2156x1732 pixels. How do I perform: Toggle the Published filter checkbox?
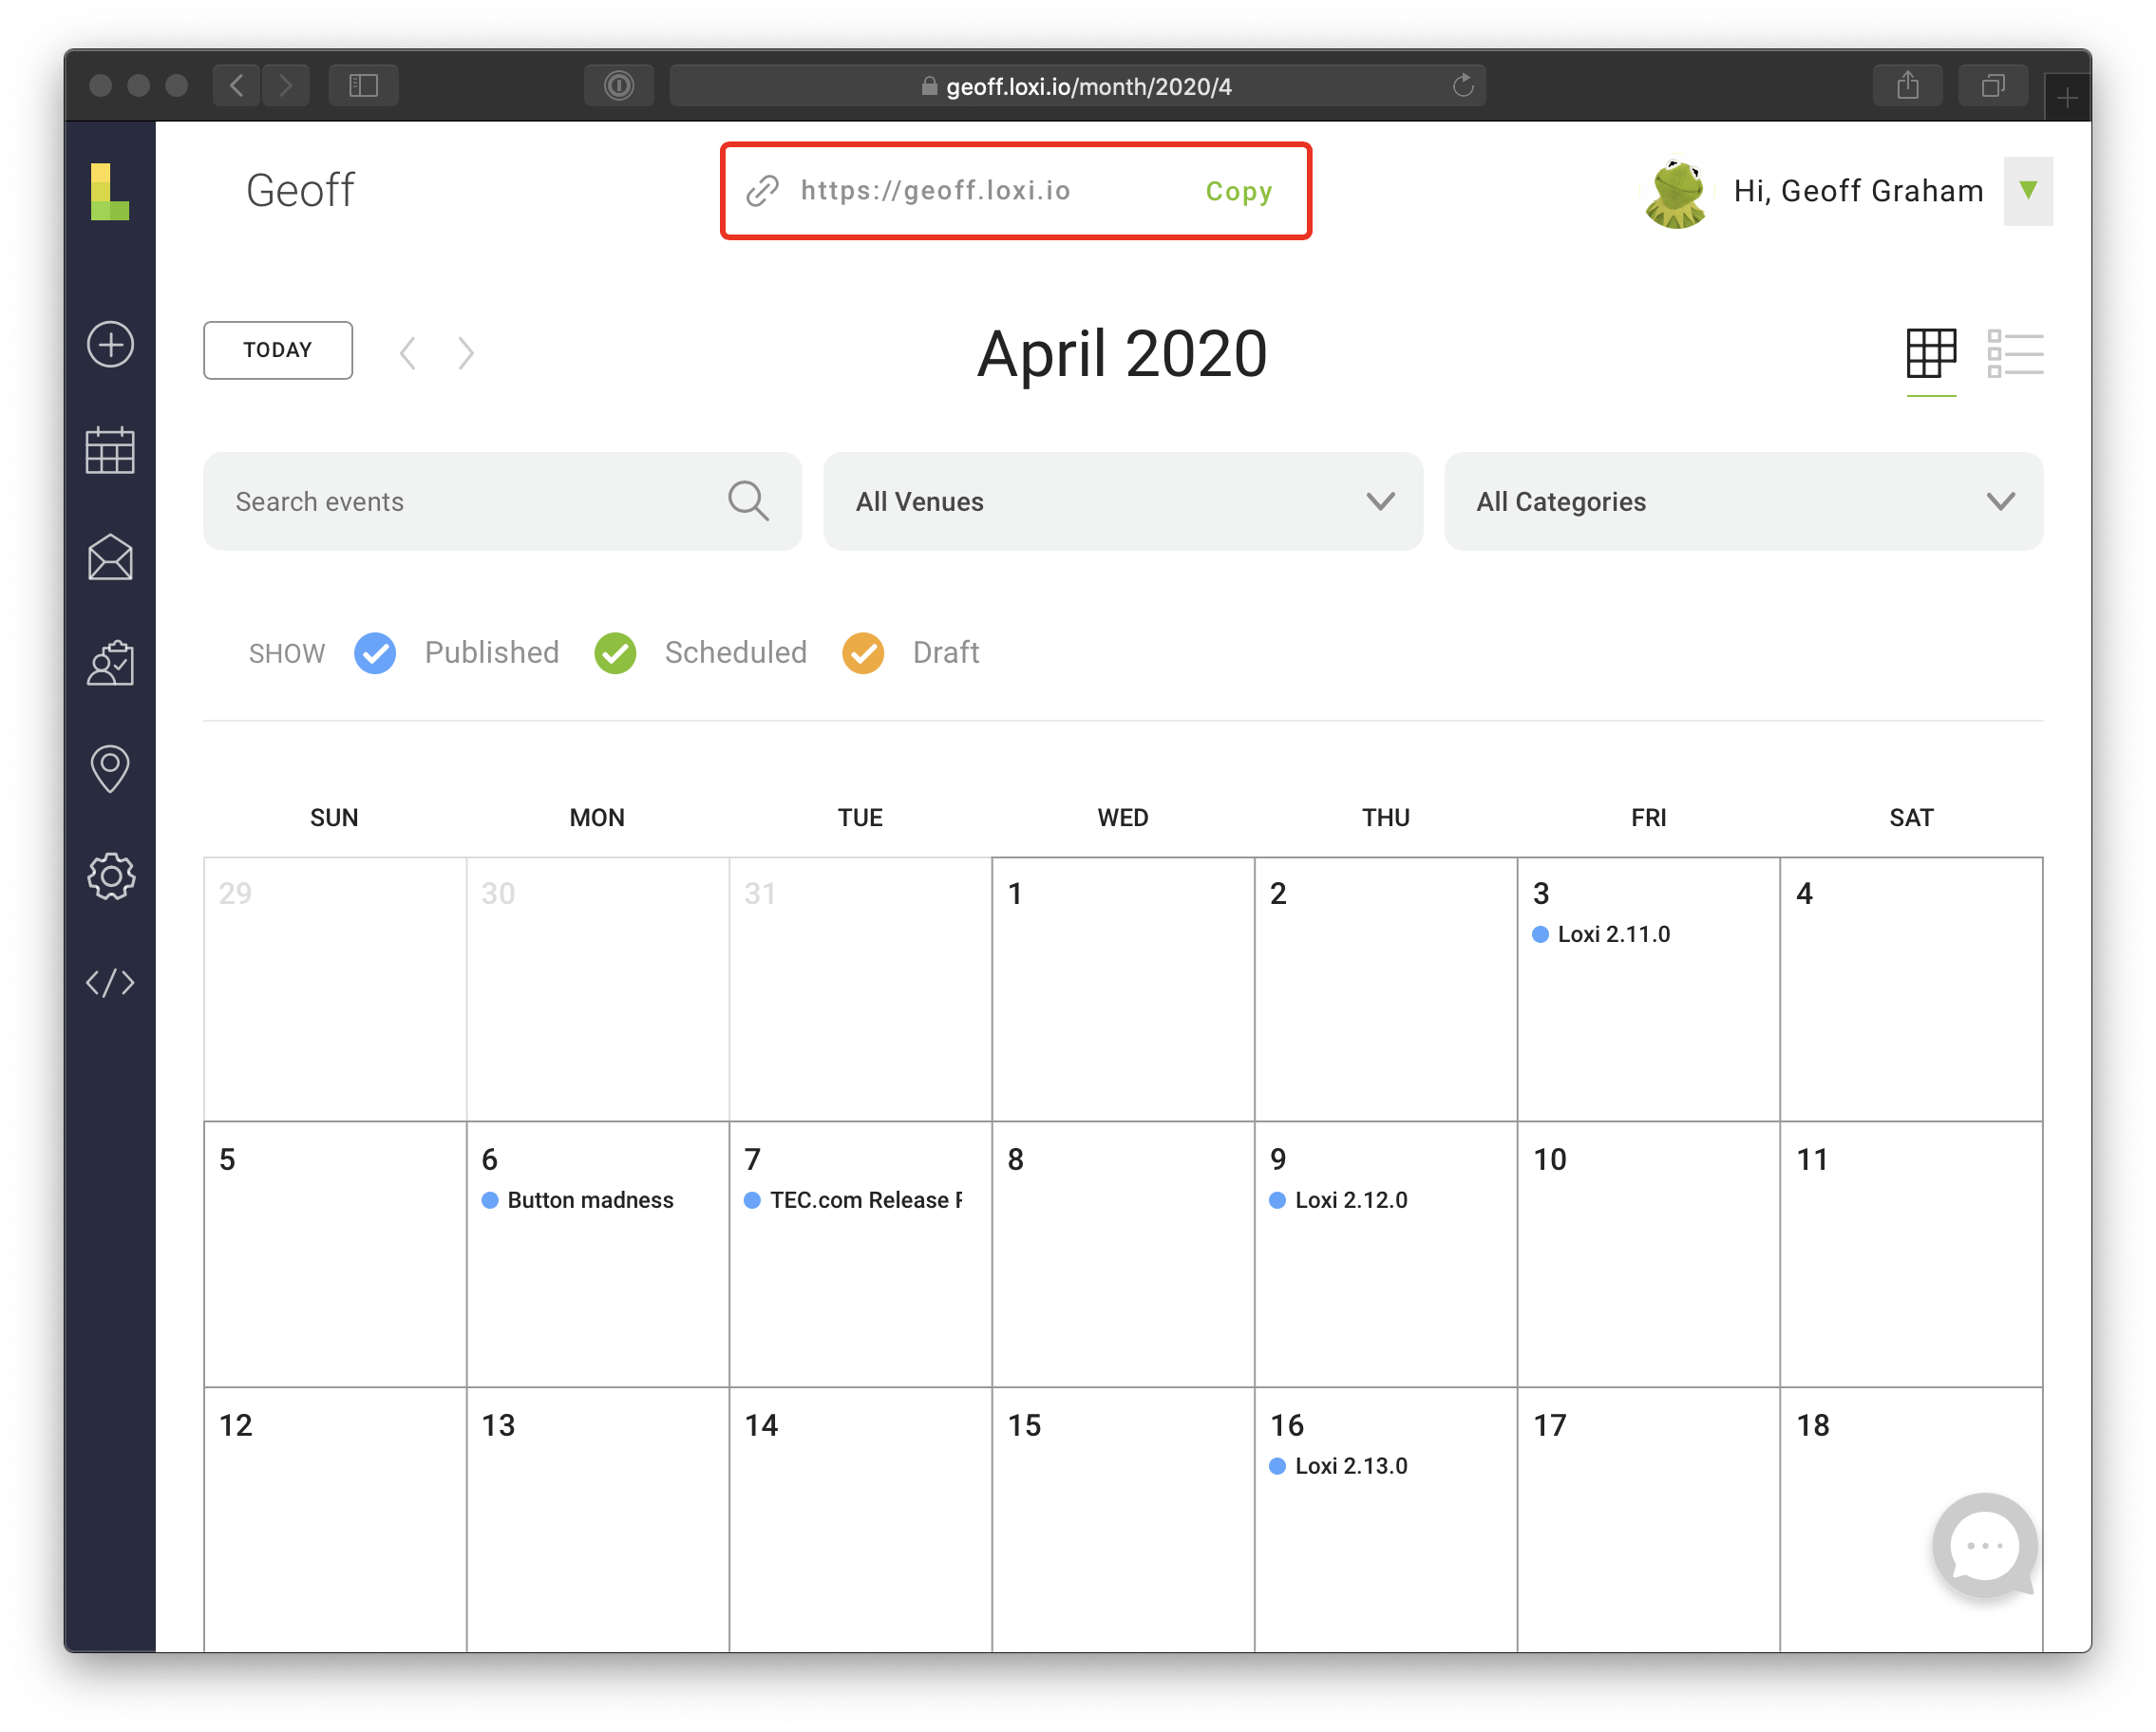(x=375, y=653)
